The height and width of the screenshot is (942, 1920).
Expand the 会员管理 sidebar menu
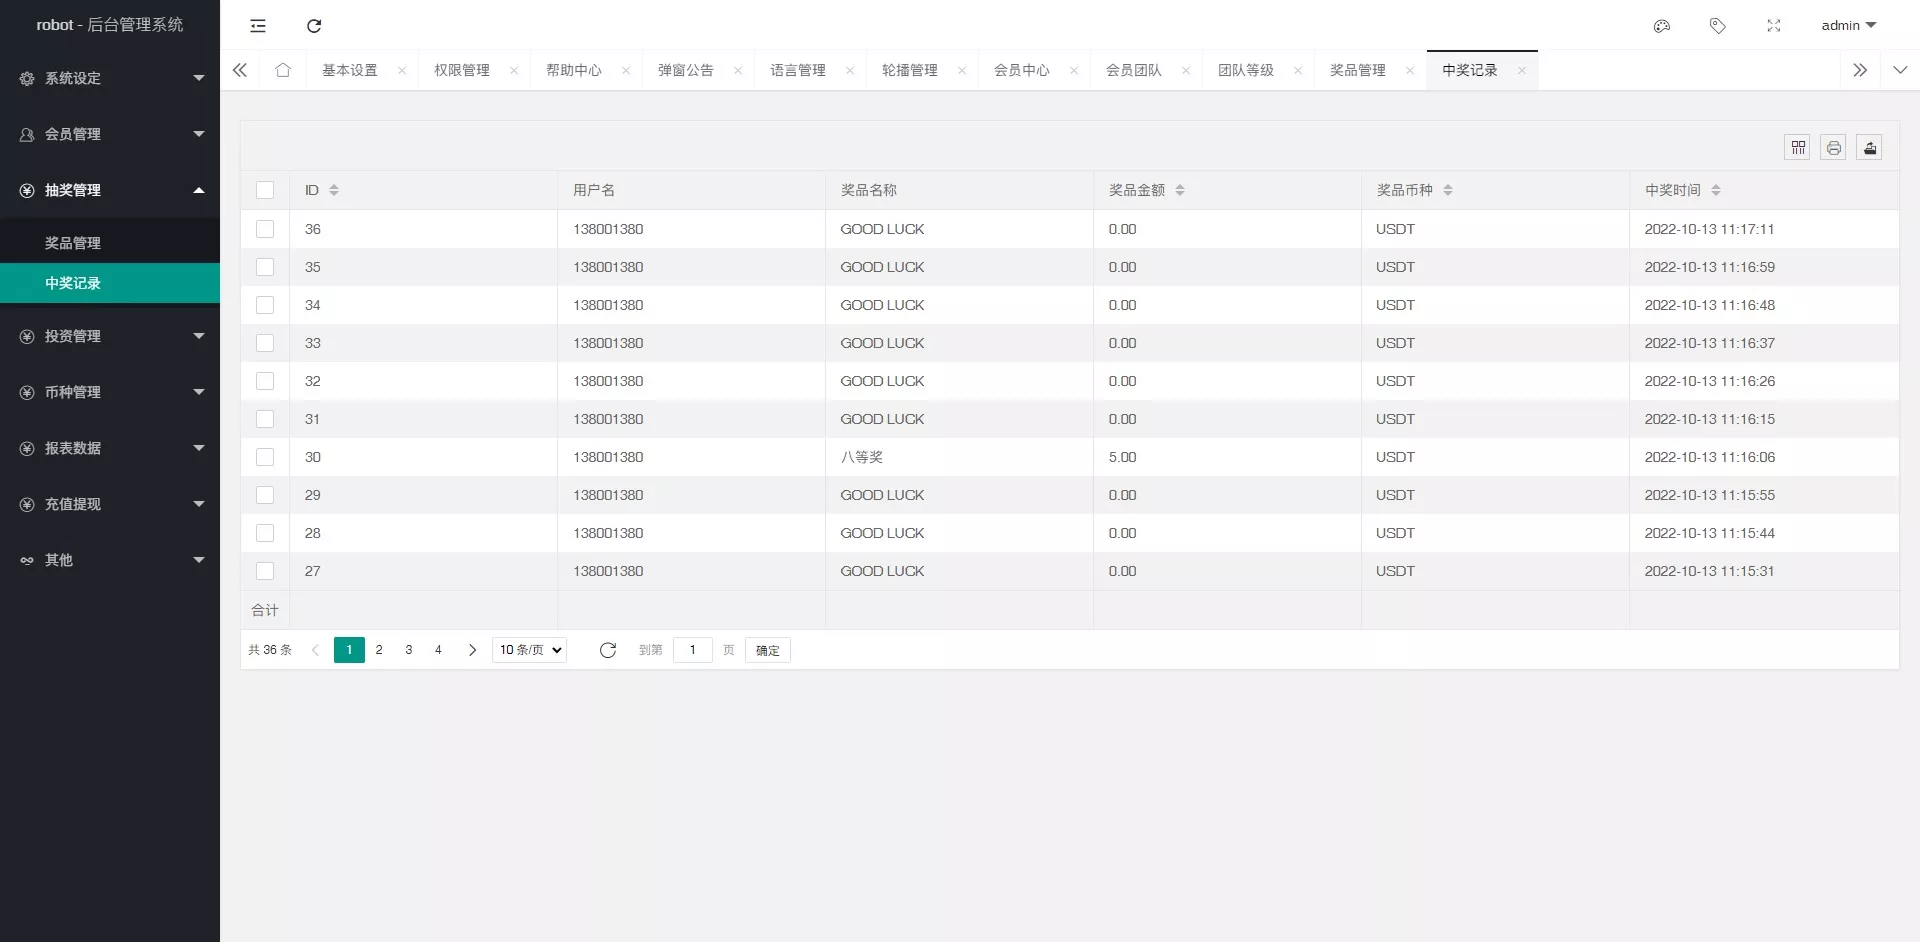pos(110,134)
